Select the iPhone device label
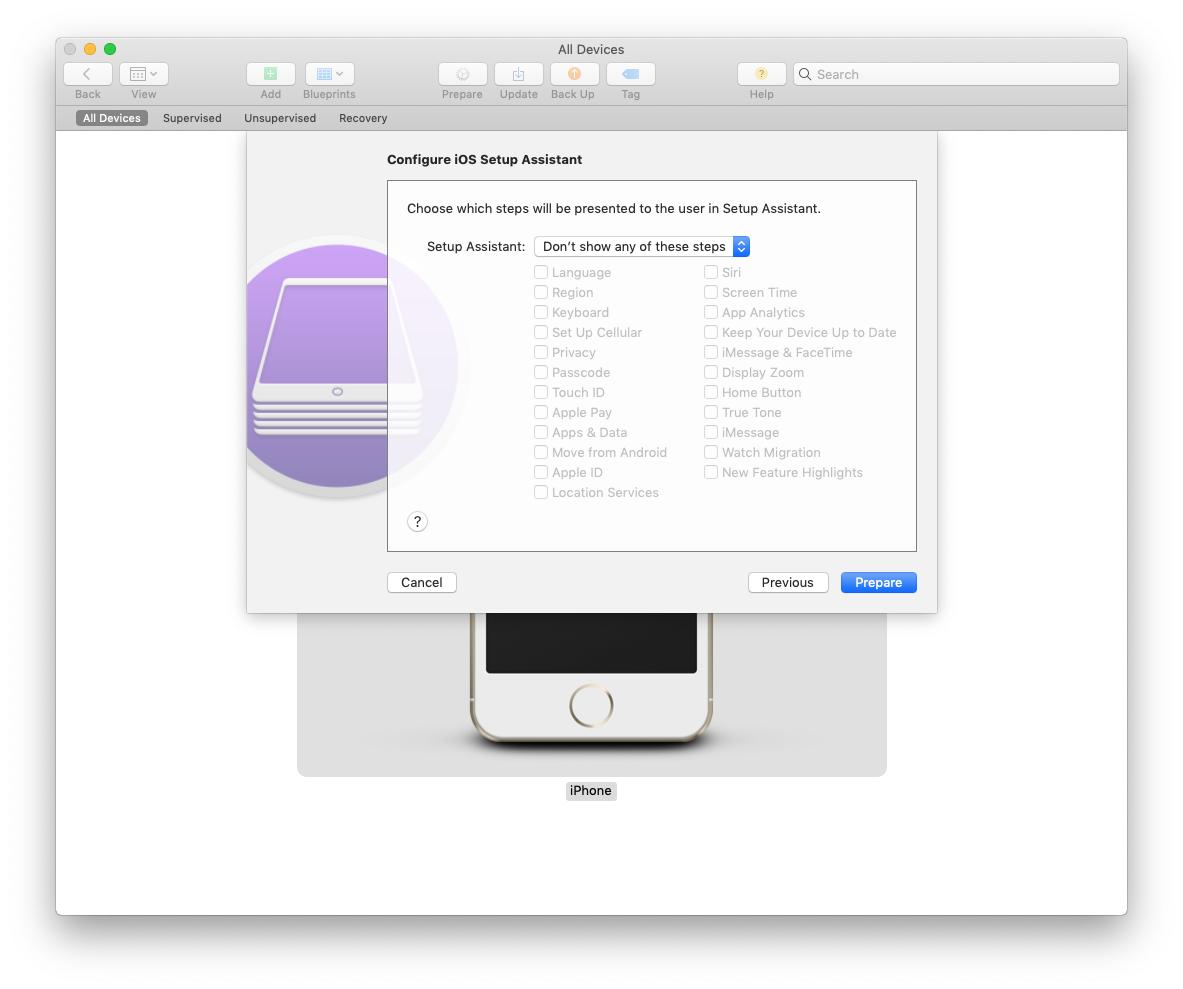The width and height of the screenshot is (1183, 989). click(x=591, y=791)
